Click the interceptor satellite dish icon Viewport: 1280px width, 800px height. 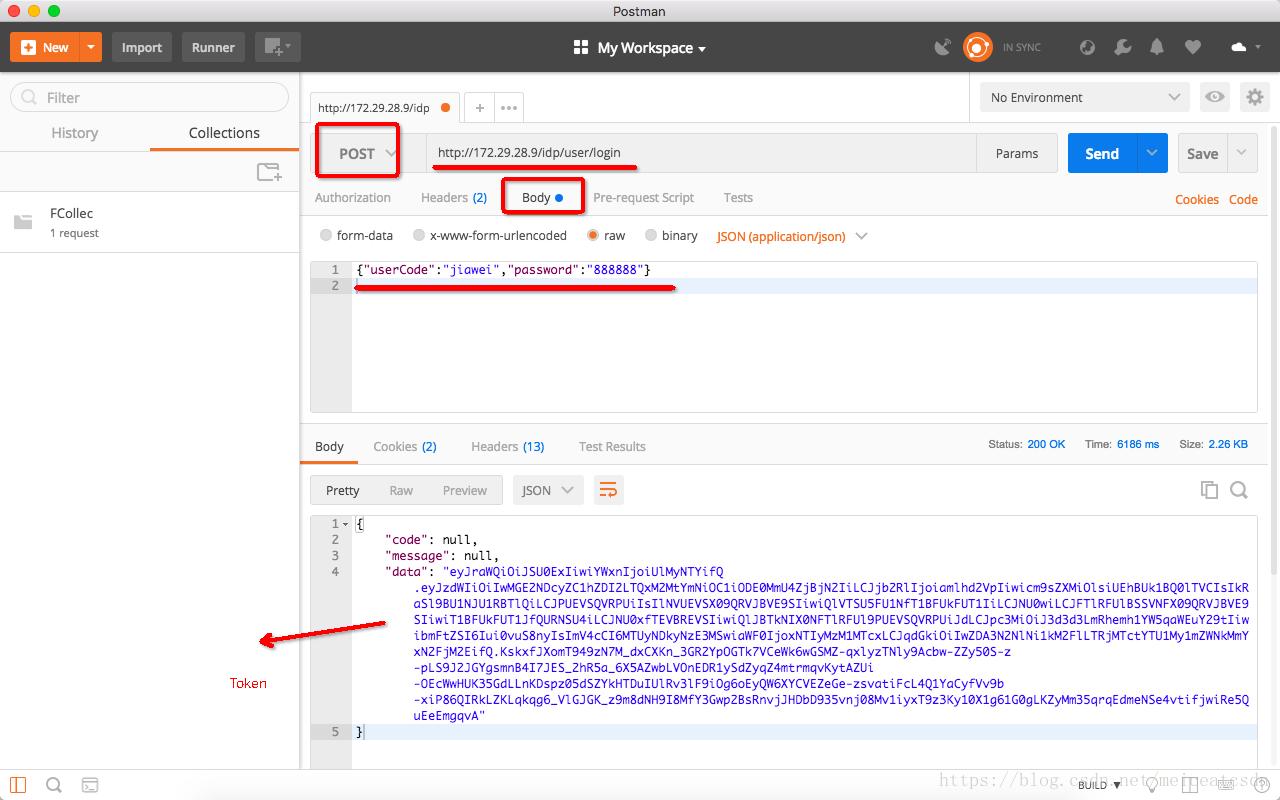click(942, 47)
